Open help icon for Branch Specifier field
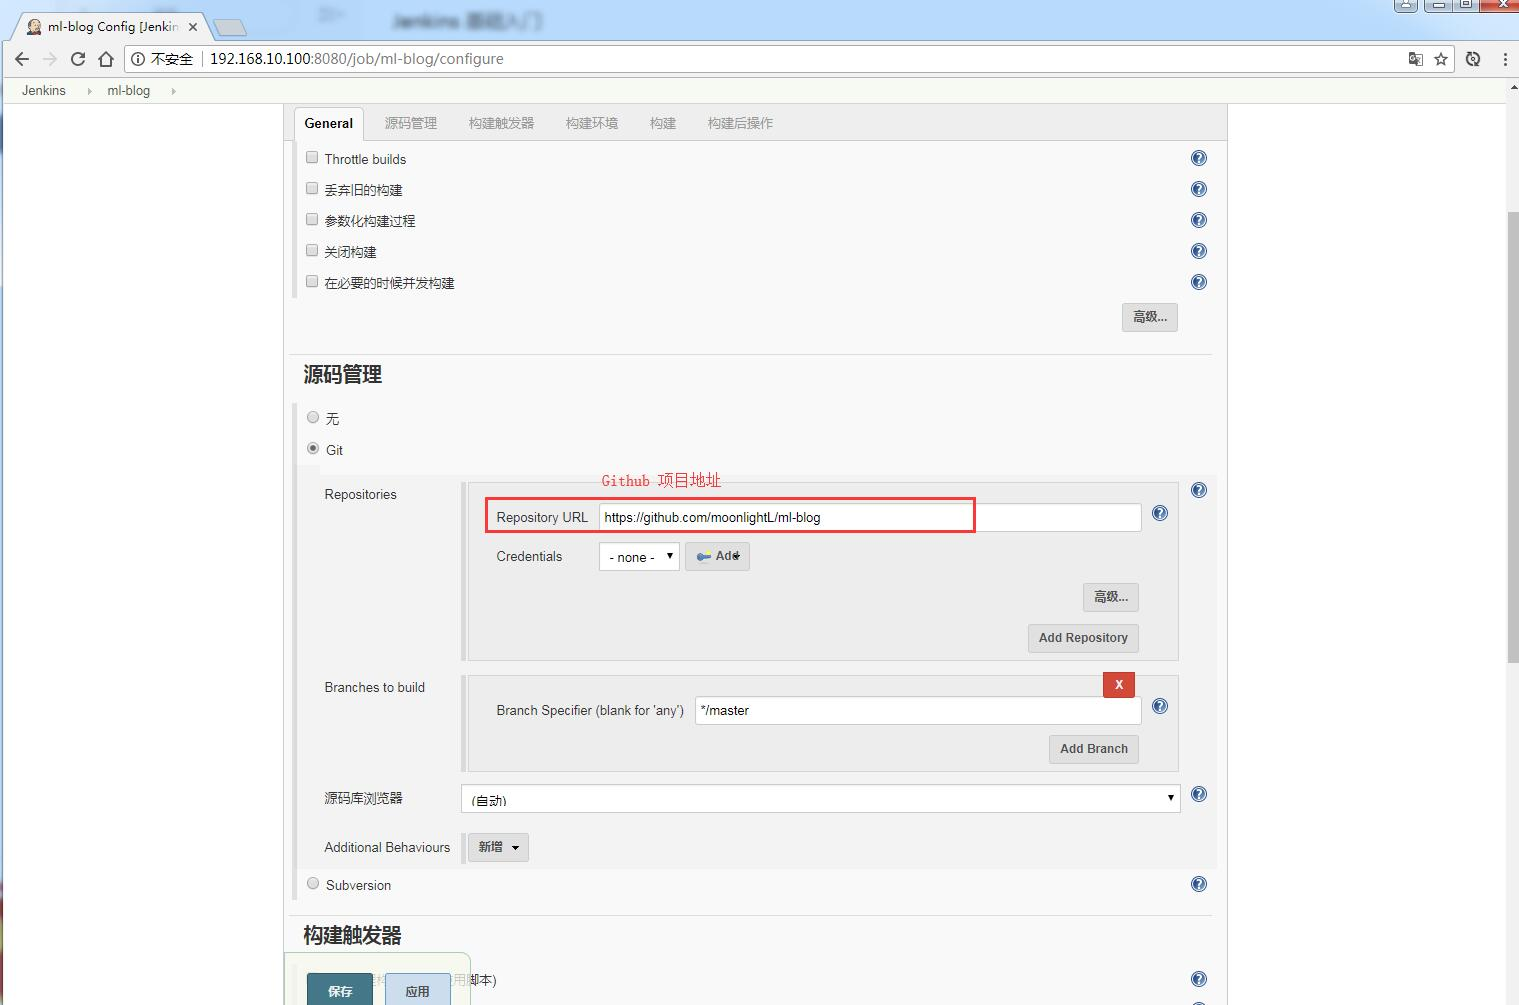1519x1005 pixels. click(x=1160, y=706)
